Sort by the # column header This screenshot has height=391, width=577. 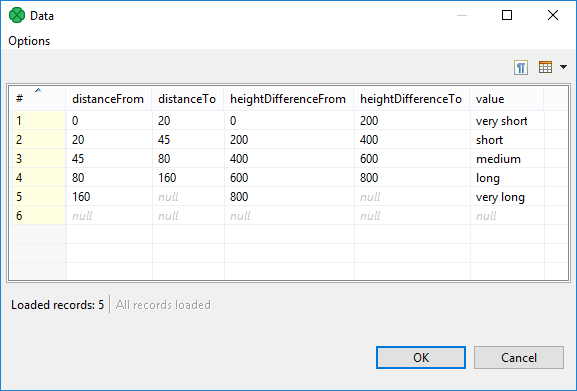pos(38,99)
